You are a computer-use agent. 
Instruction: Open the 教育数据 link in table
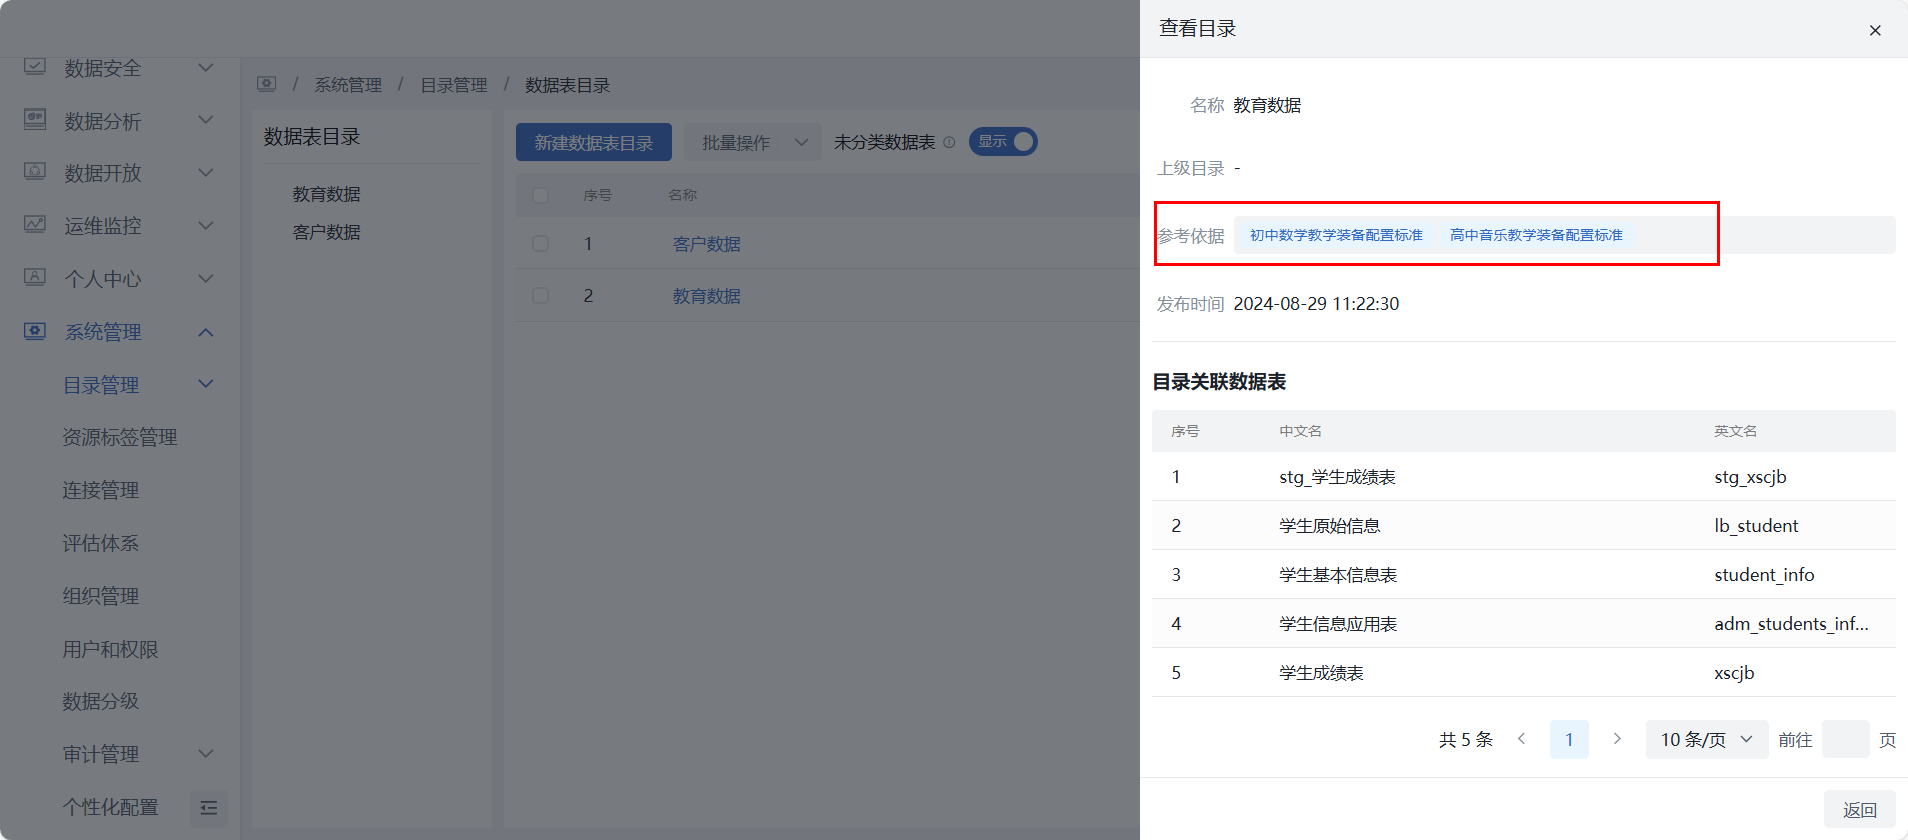click(707, 296)
